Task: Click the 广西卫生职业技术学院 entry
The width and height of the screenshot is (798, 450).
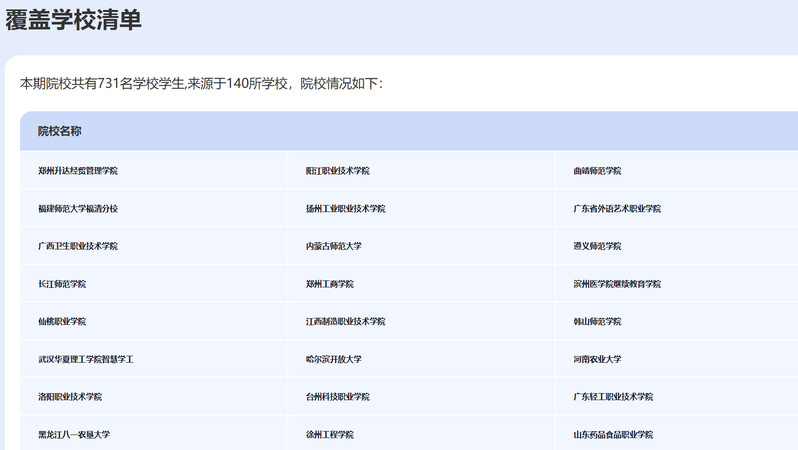Action: pos(78,246)
